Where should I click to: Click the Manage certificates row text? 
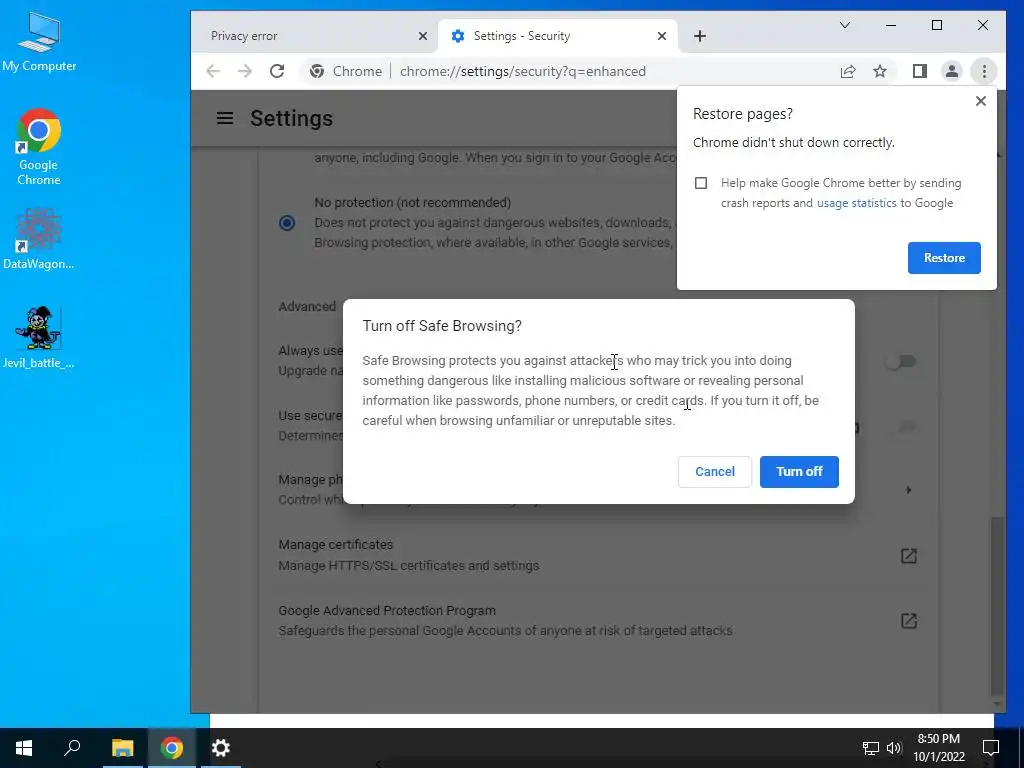408,555
